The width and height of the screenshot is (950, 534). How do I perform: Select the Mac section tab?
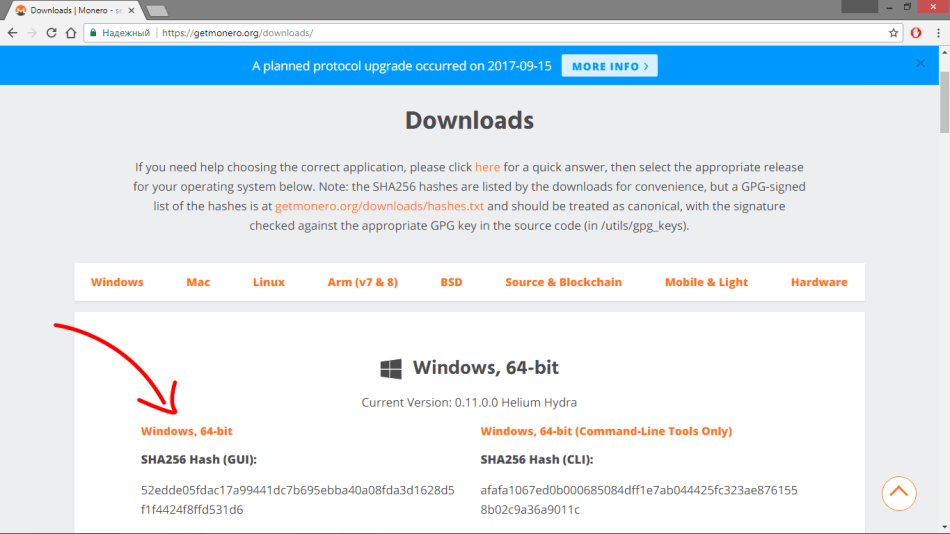tap(198, 282)
